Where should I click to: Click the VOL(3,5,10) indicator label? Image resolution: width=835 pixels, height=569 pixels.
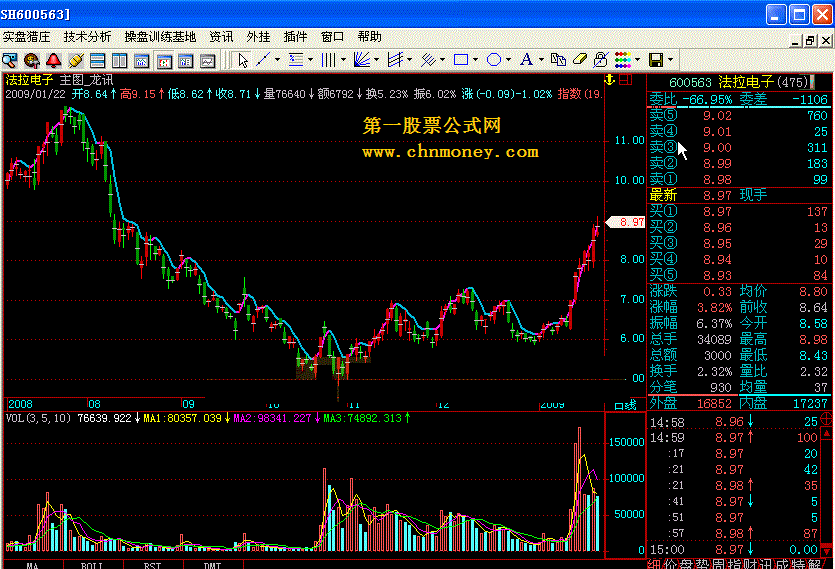tap(38, 418)
